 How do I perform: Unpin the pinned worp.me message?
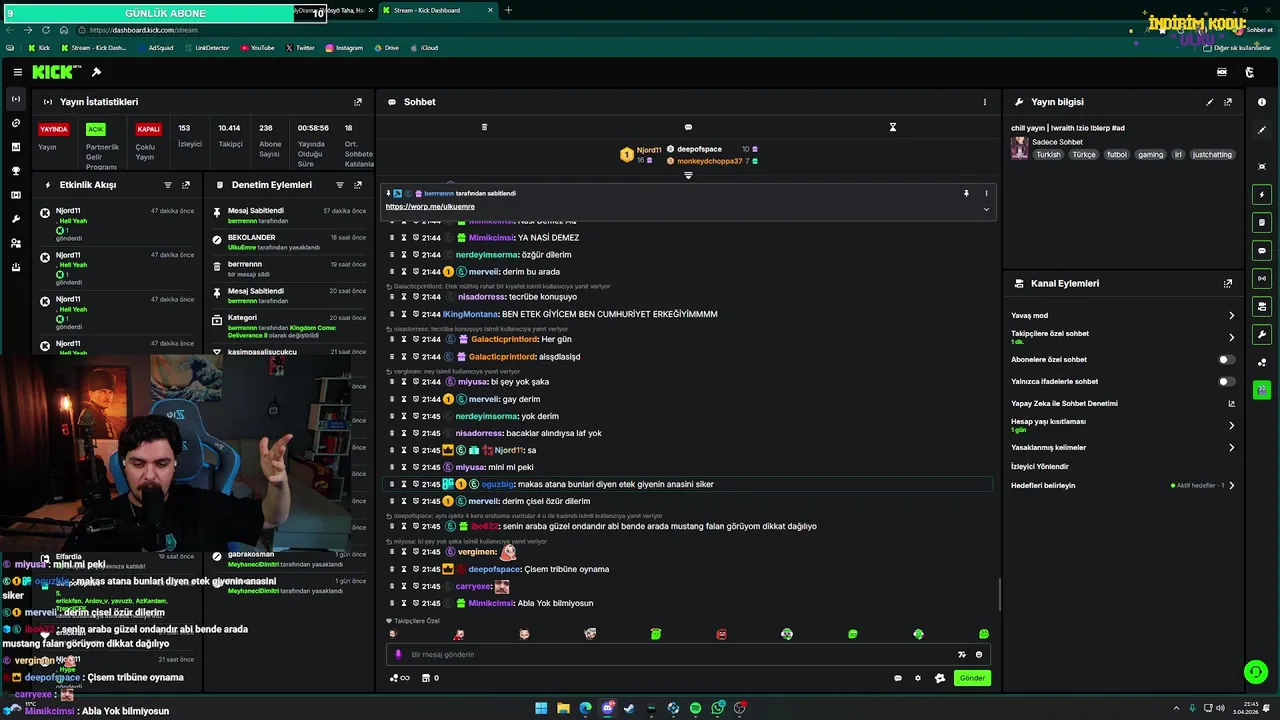pyautogui.click(x=966, y=193)
